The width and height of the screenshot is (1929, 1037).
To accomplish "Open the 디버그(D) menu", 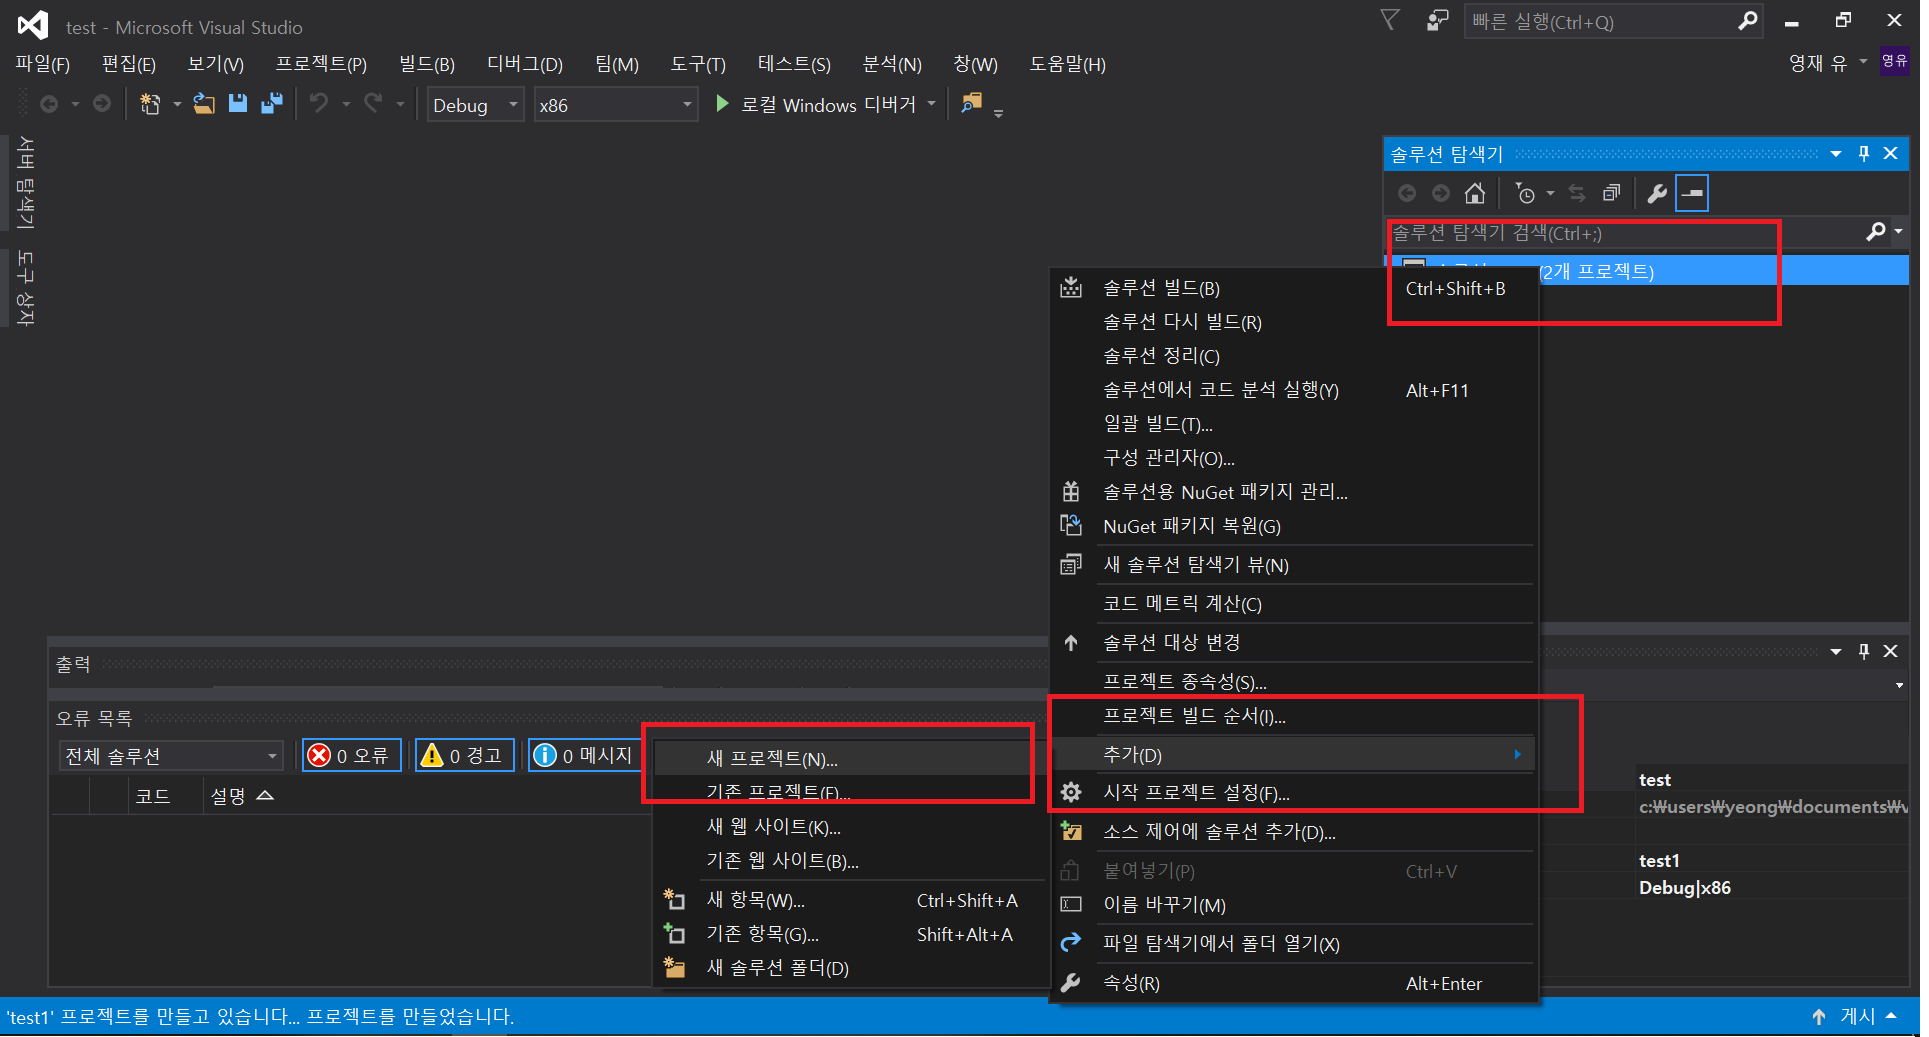I will (x=525, y=65).
